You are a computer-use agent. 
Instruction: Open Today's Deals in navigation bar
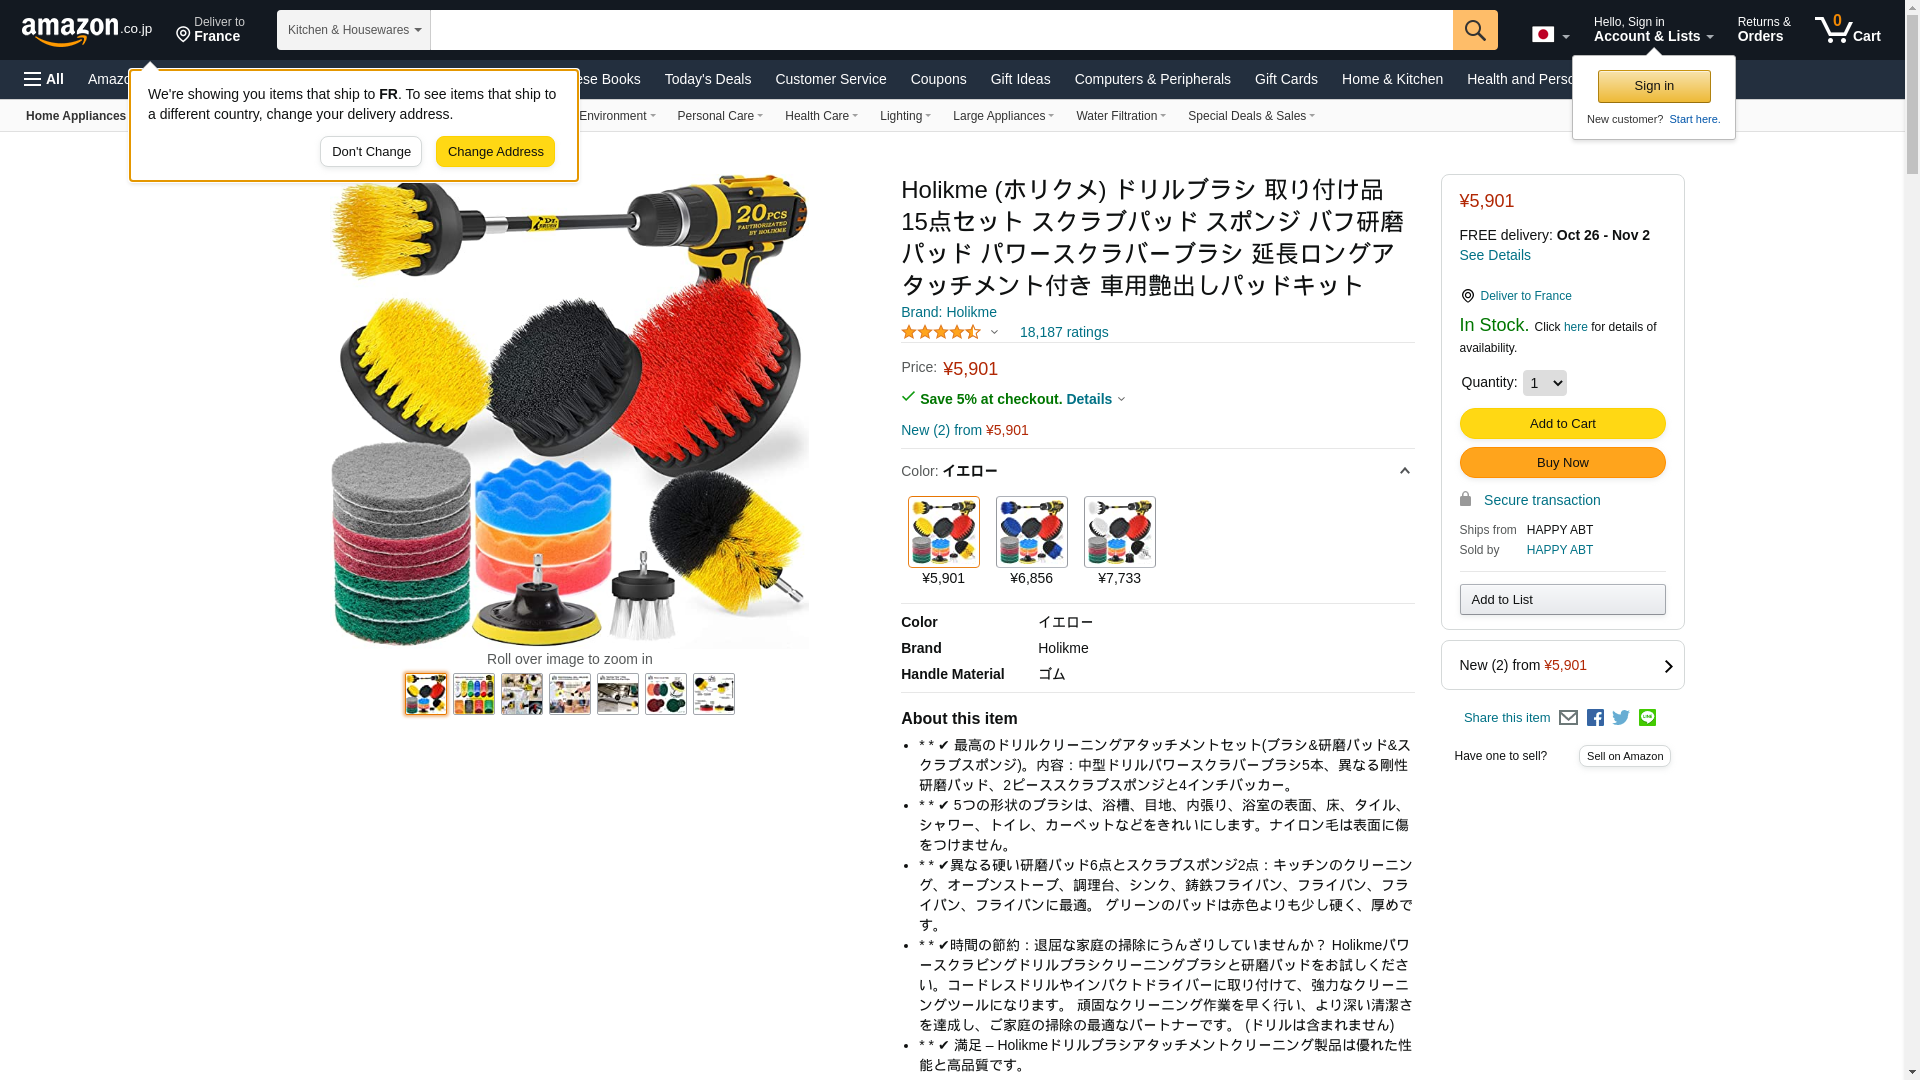tap(708, 79)
